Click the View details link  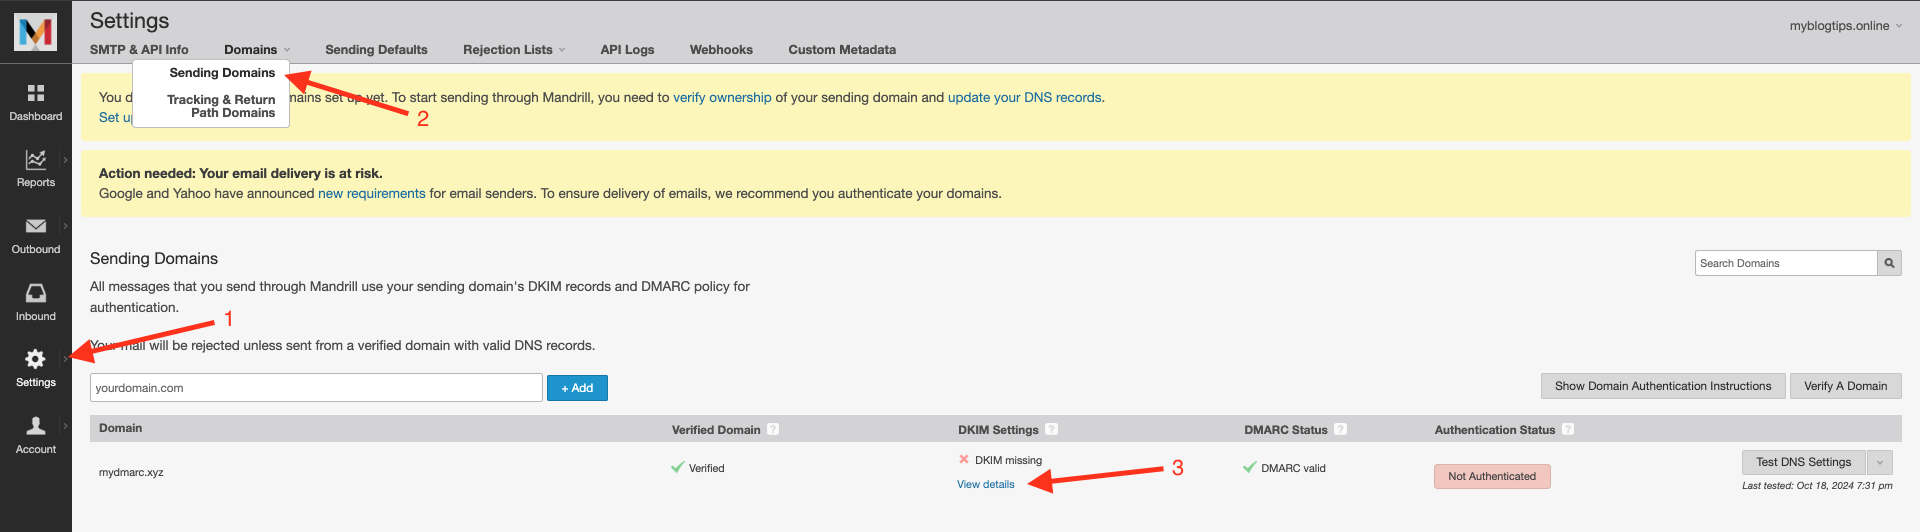[985, 485]
